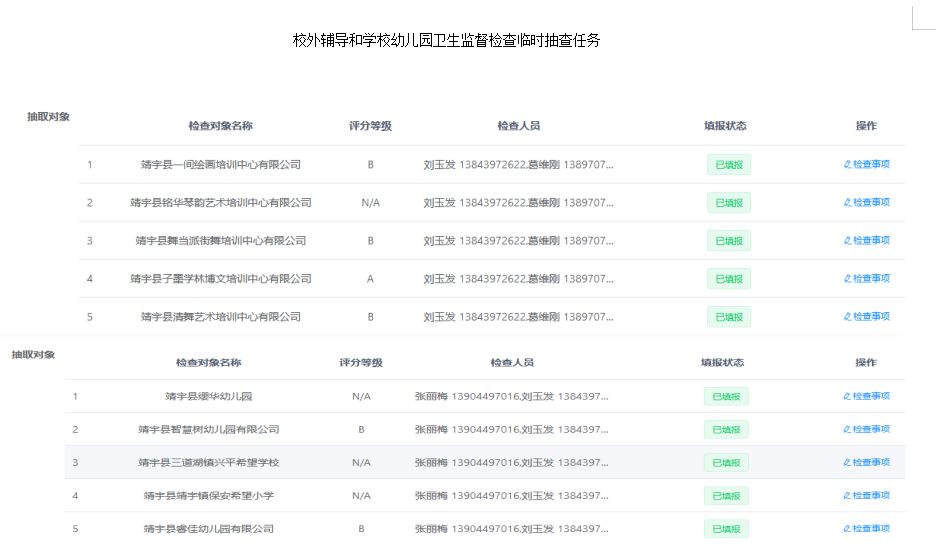Click N/A grade of 靖宇县缨华幼儿园
The width and height of the screenshot is (946, 557).
[x=361, y=396]
